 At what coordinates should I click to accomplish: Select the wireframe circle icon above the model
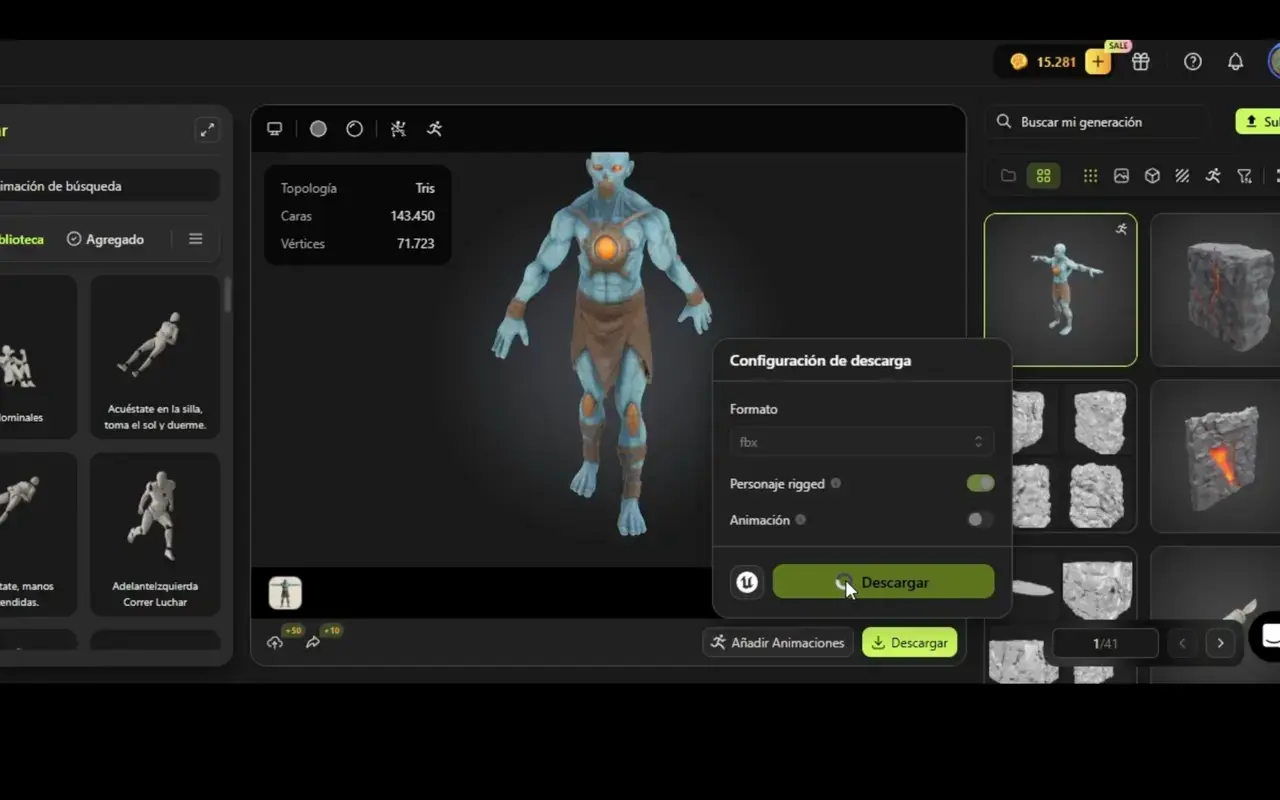(354, 129)
